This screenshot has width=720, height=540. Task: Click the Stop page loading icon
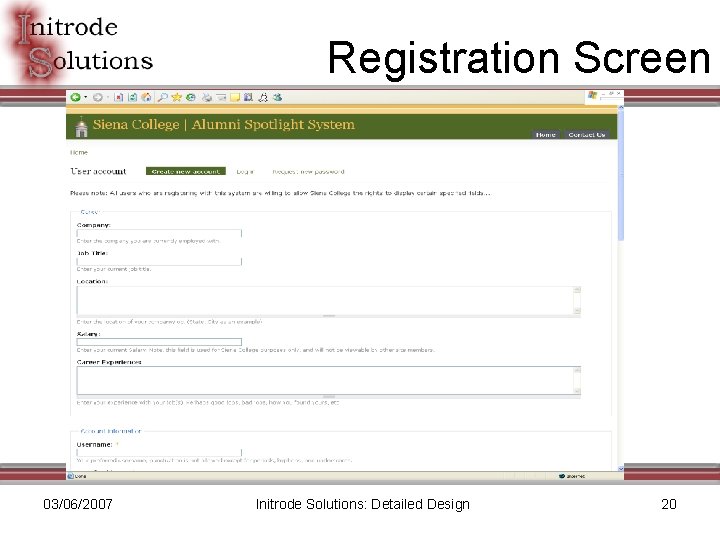[x=118, y=97]
